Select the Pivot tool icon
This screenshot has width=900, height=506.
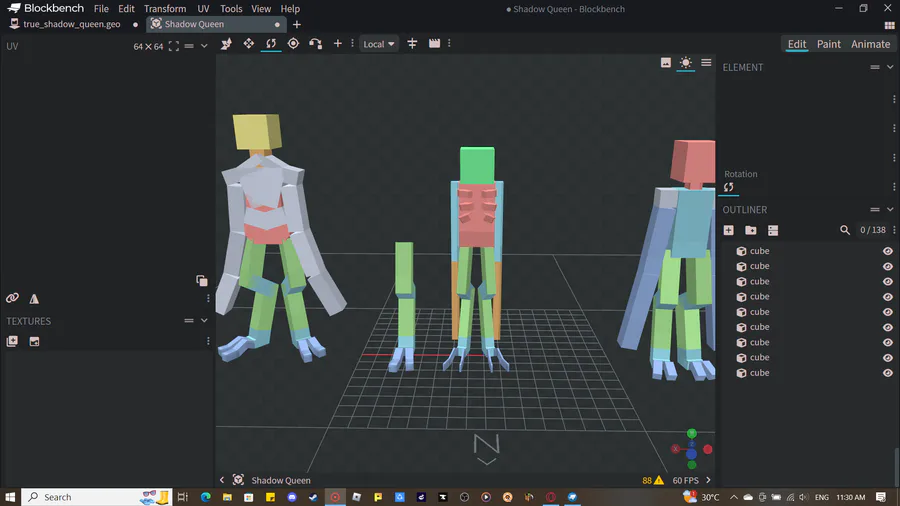coord(293,44)
